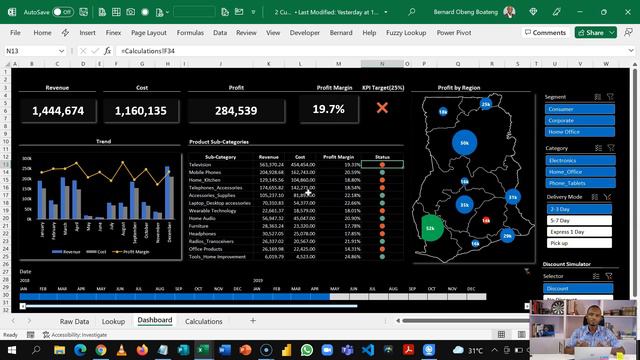The height and width of the screenshot is (360, 640).
Task: Select Electronics in Category slicer
Action: pos(580,160)
